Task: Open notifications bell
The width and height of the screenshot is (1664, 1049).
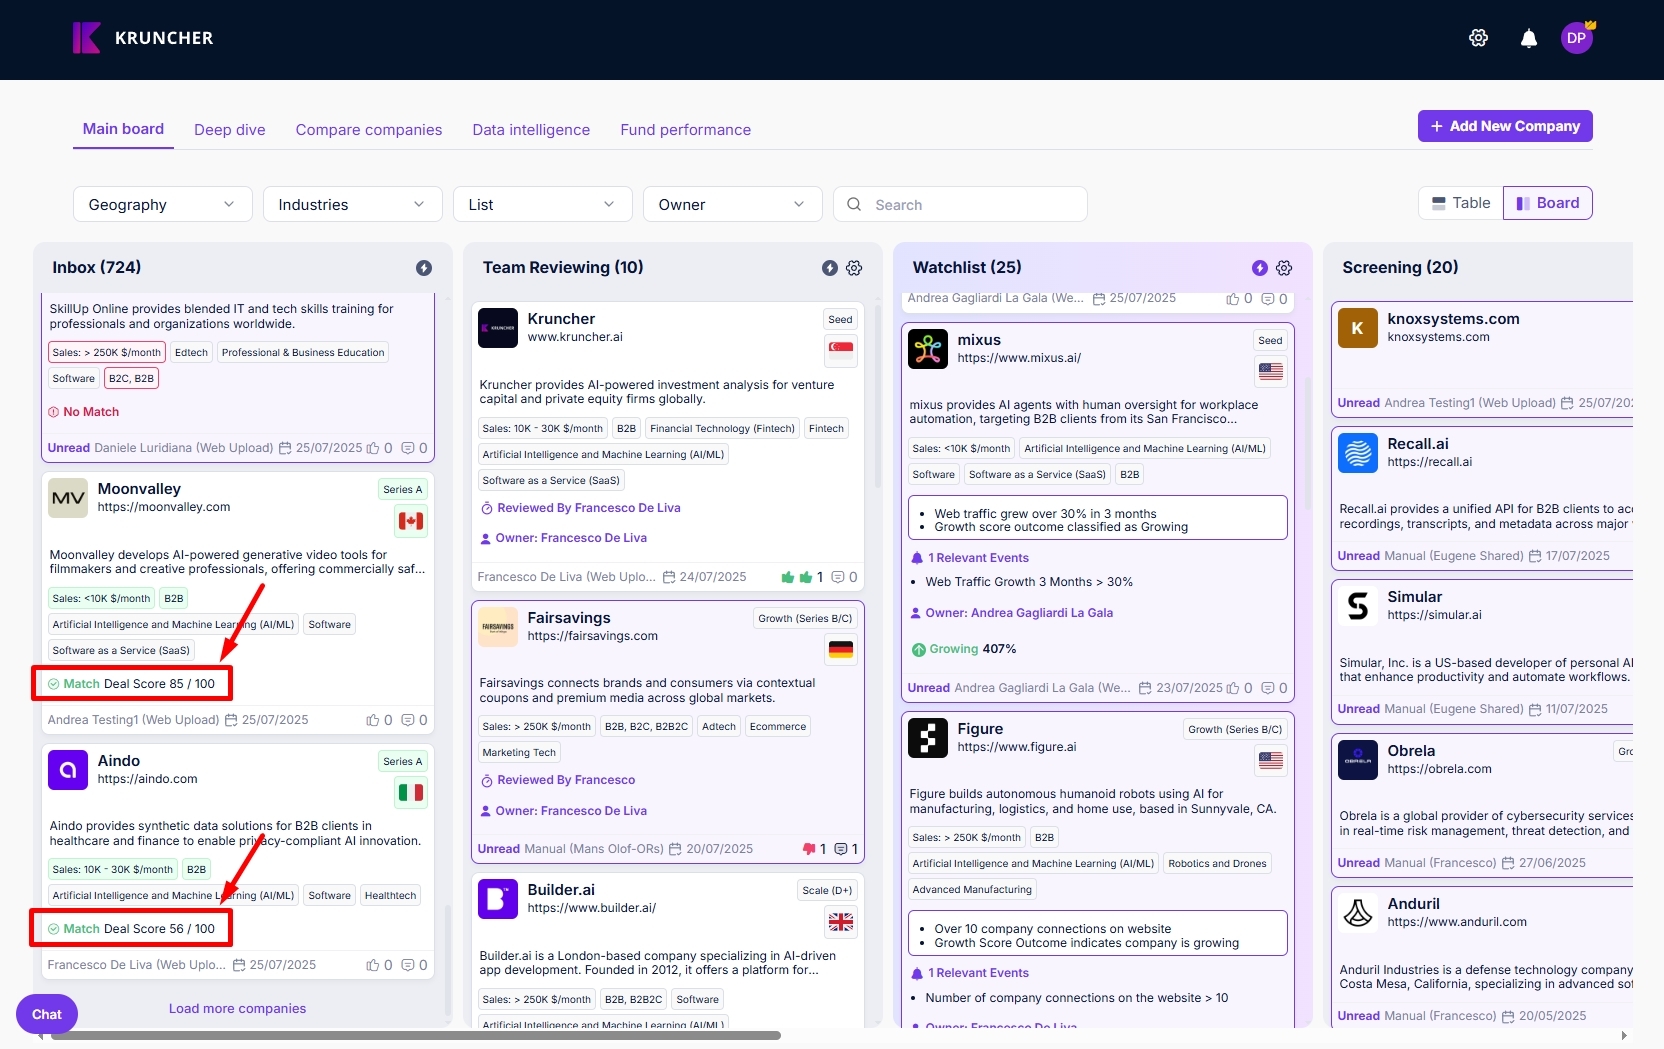Action: tap(1529, 38)
